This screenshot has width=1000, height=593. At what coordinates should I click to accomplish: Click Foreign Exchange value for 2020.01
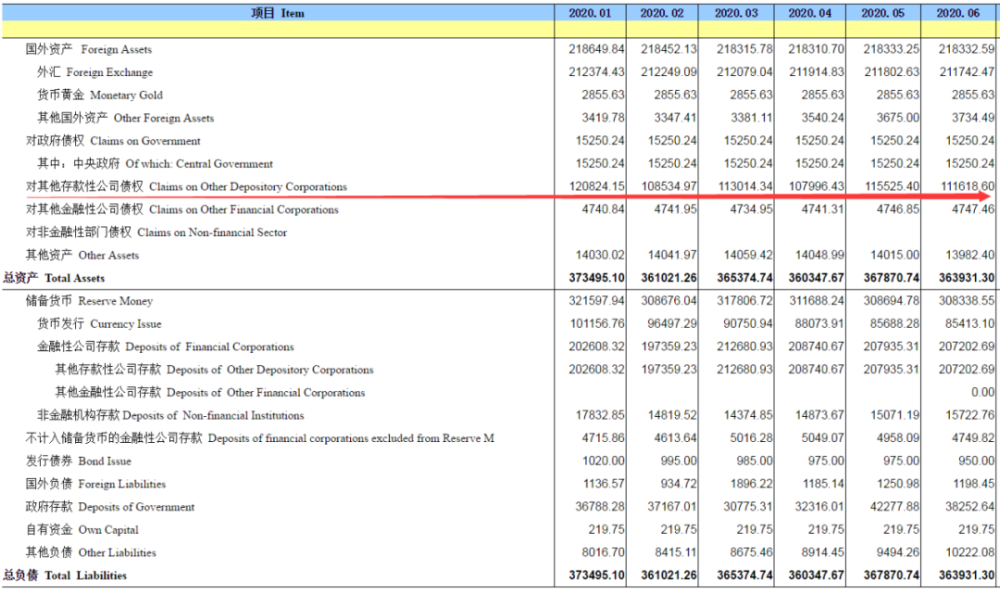(x=596, y=72)
